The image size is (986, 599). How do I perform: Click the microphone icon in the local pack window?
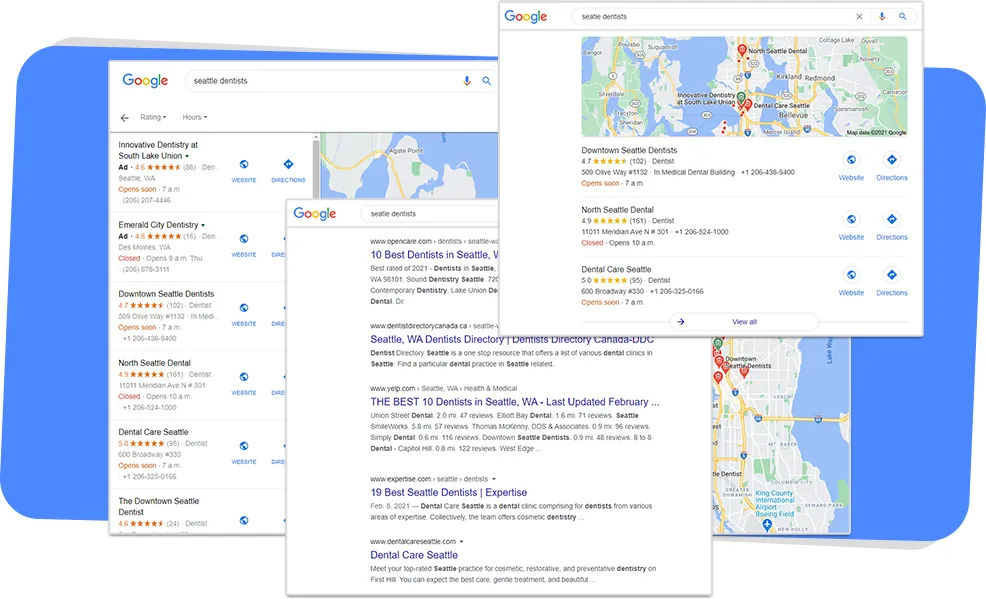click(882, 17)
